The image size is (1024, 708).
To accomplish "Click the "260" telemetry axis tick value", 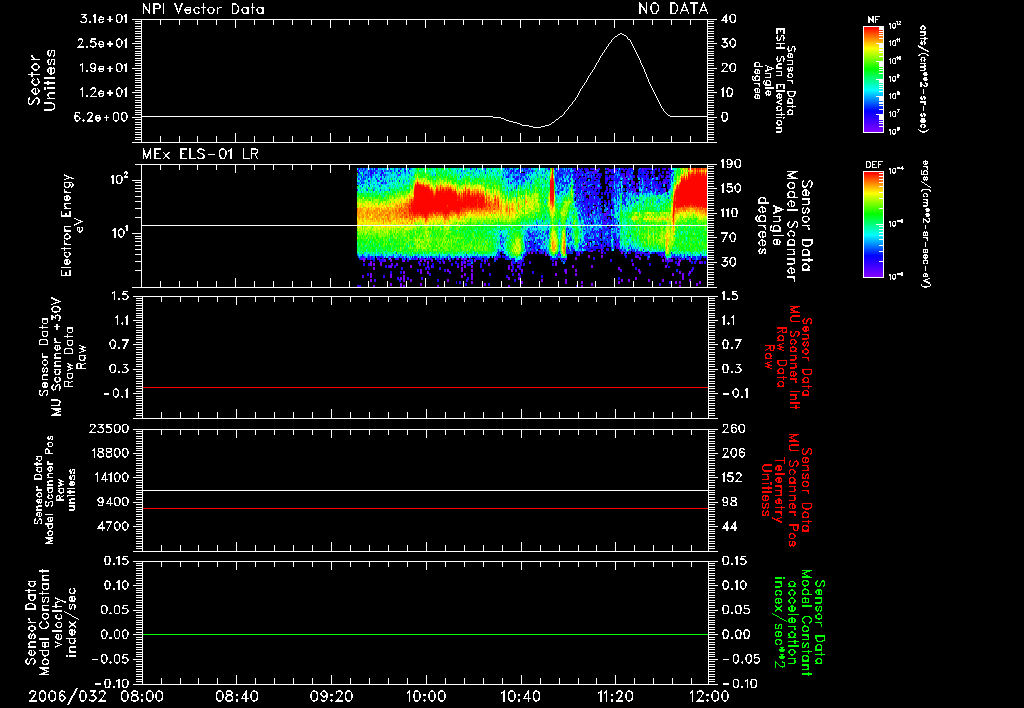I will point(733,428).
